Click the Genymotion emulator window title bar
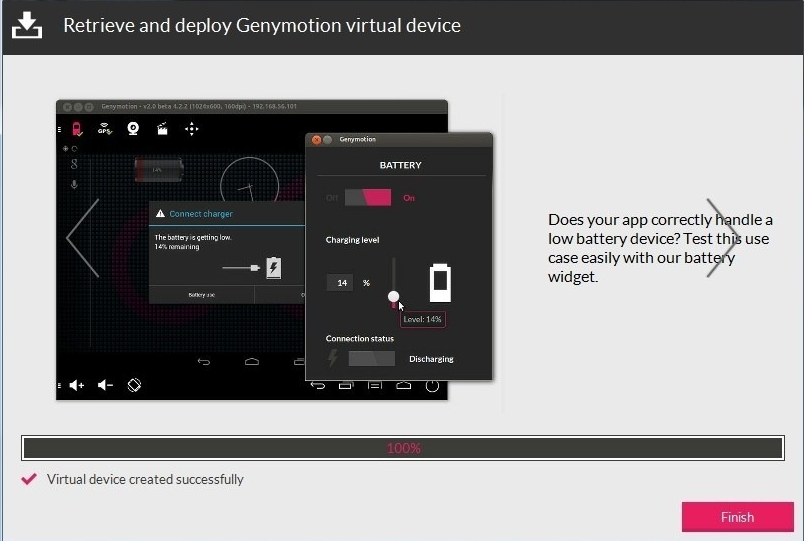804x541 pixels. tap(252, 107)
